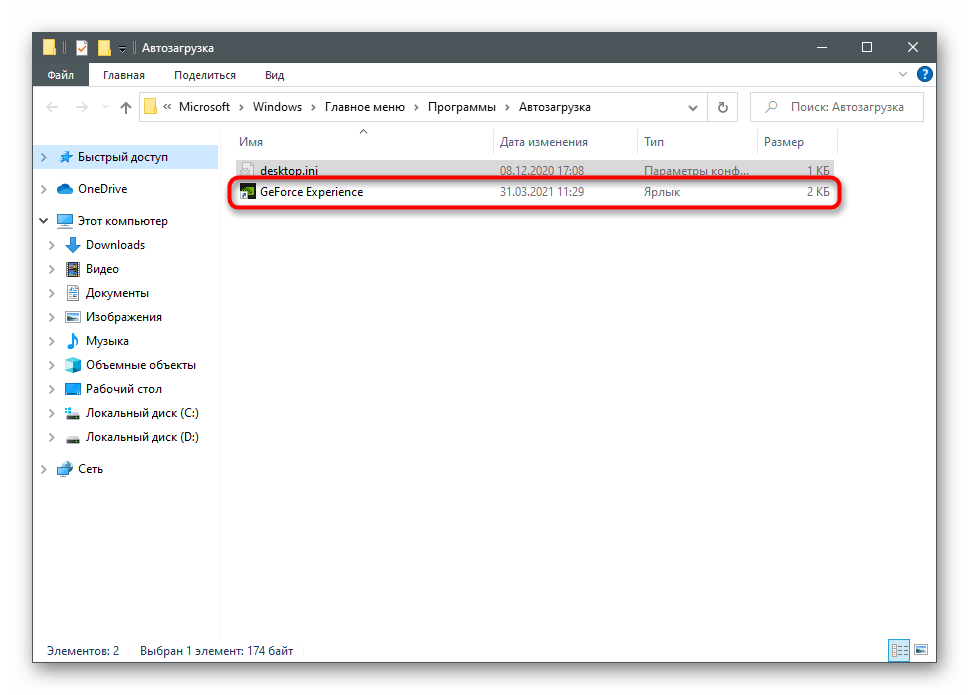This screenshot has height=695, width=969.
Task: Switch to details view icon
Action: 898,651
